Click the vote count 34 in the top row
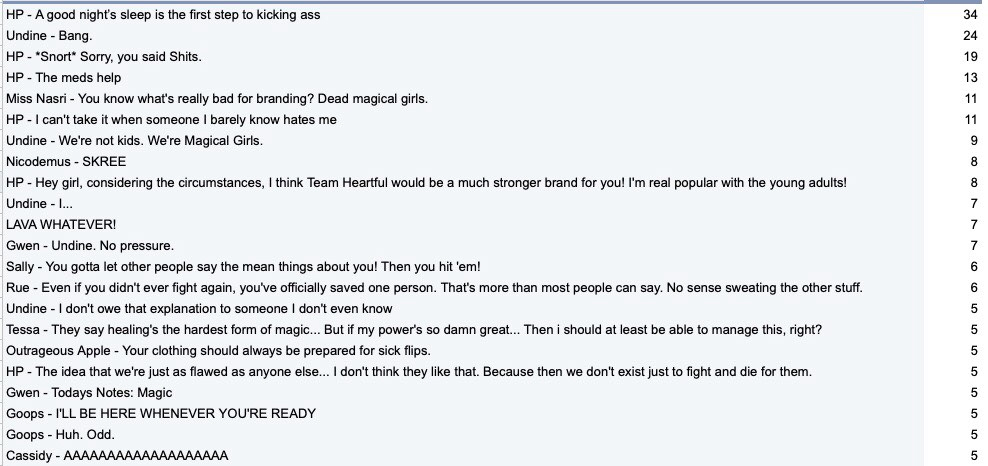Image resolution: width=988 pixels, height=466 pixels. pyautogui.click(x=969, y=15)
